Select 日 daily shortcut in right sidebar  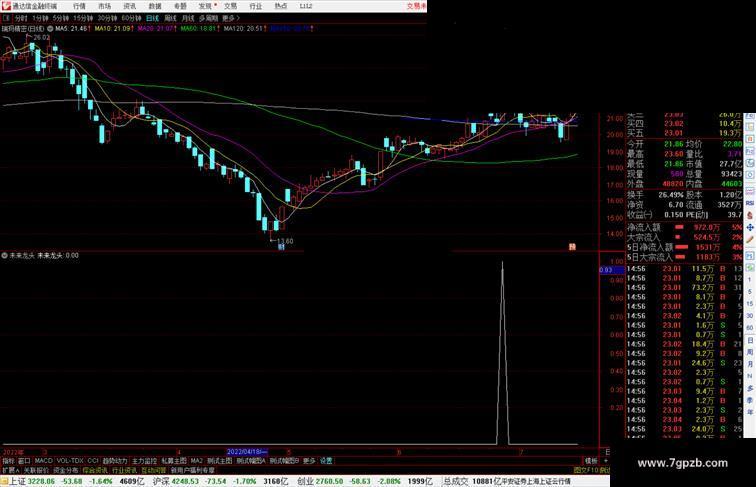pyautogui.click(x=750, y=340)
